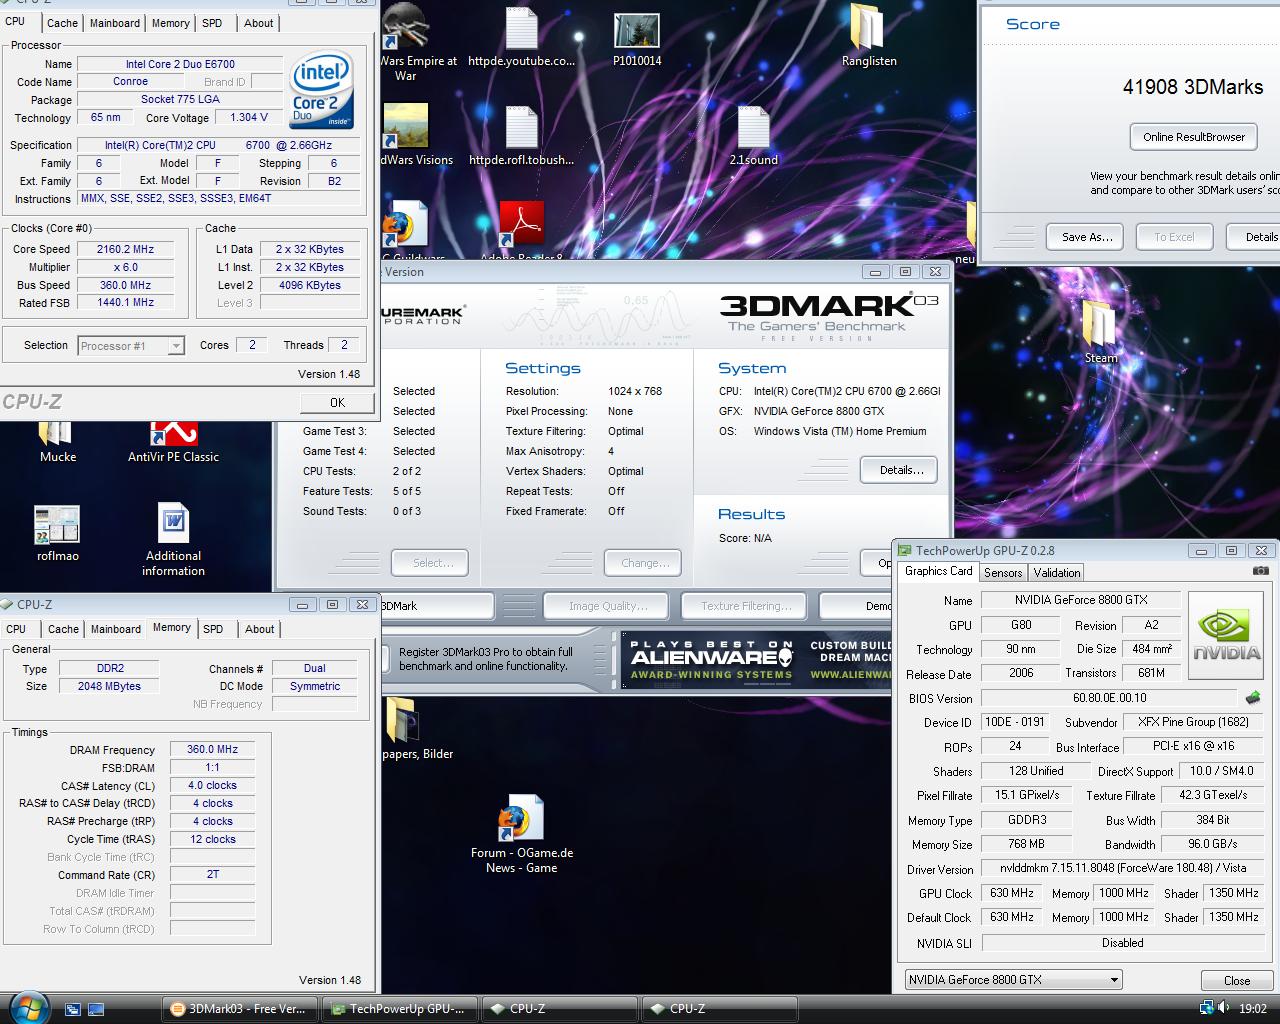1280x1024 pixels.
Task: Click the 3DMark03 taskbar button
Action: coord(240,1008)
